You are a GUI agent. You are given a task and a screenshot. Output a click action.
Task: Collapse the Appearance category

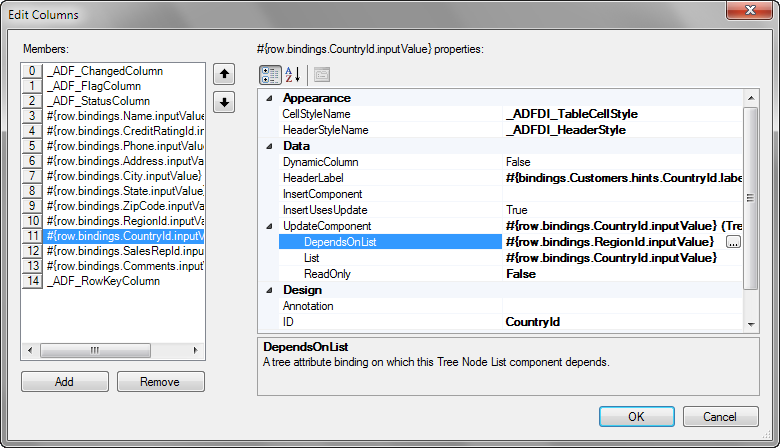point(269,98)
